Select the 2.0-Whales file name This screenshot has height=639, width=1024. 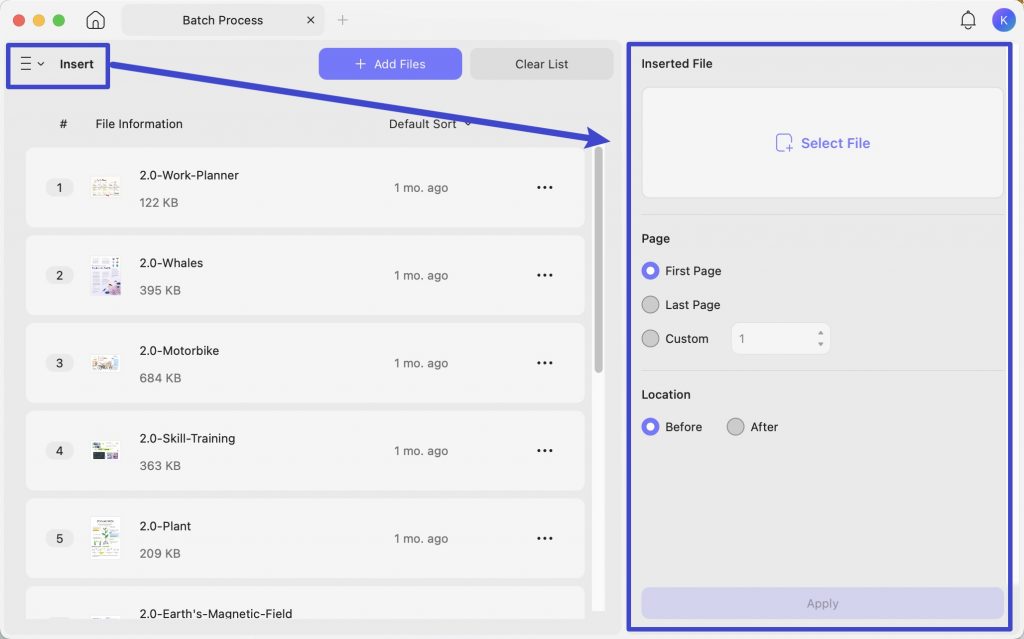coord(171,263)
